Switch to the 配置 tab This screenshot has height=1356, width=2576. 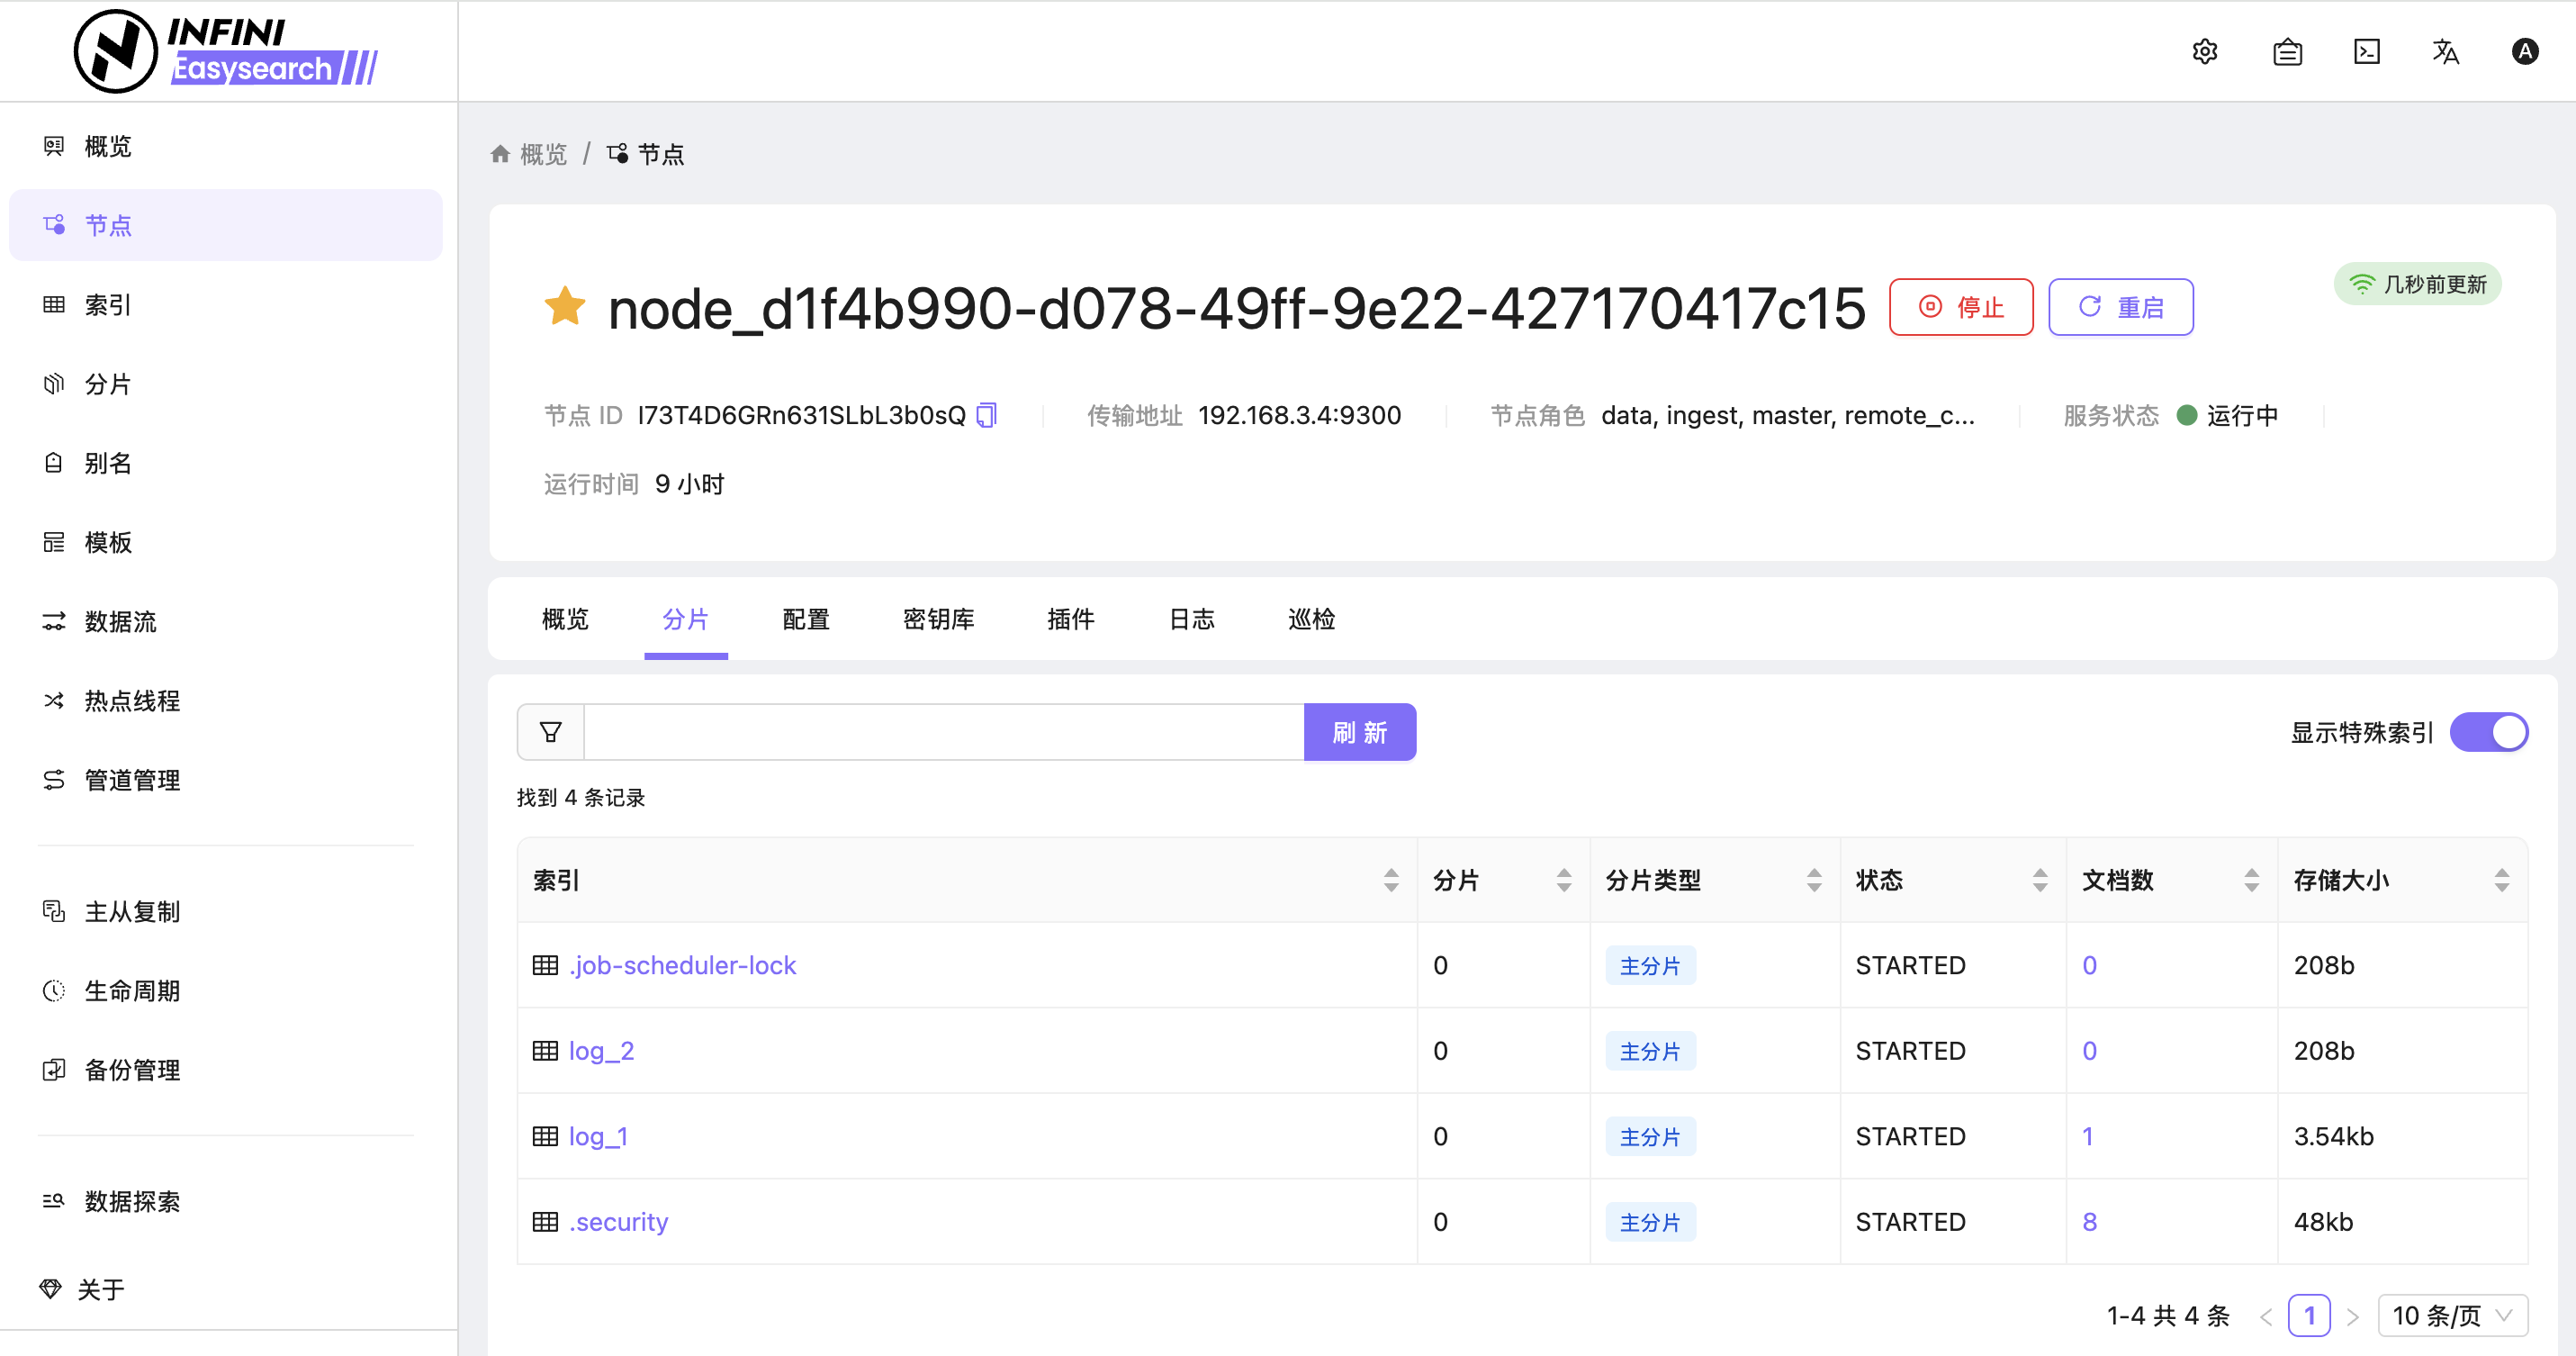tap(806, 619)
